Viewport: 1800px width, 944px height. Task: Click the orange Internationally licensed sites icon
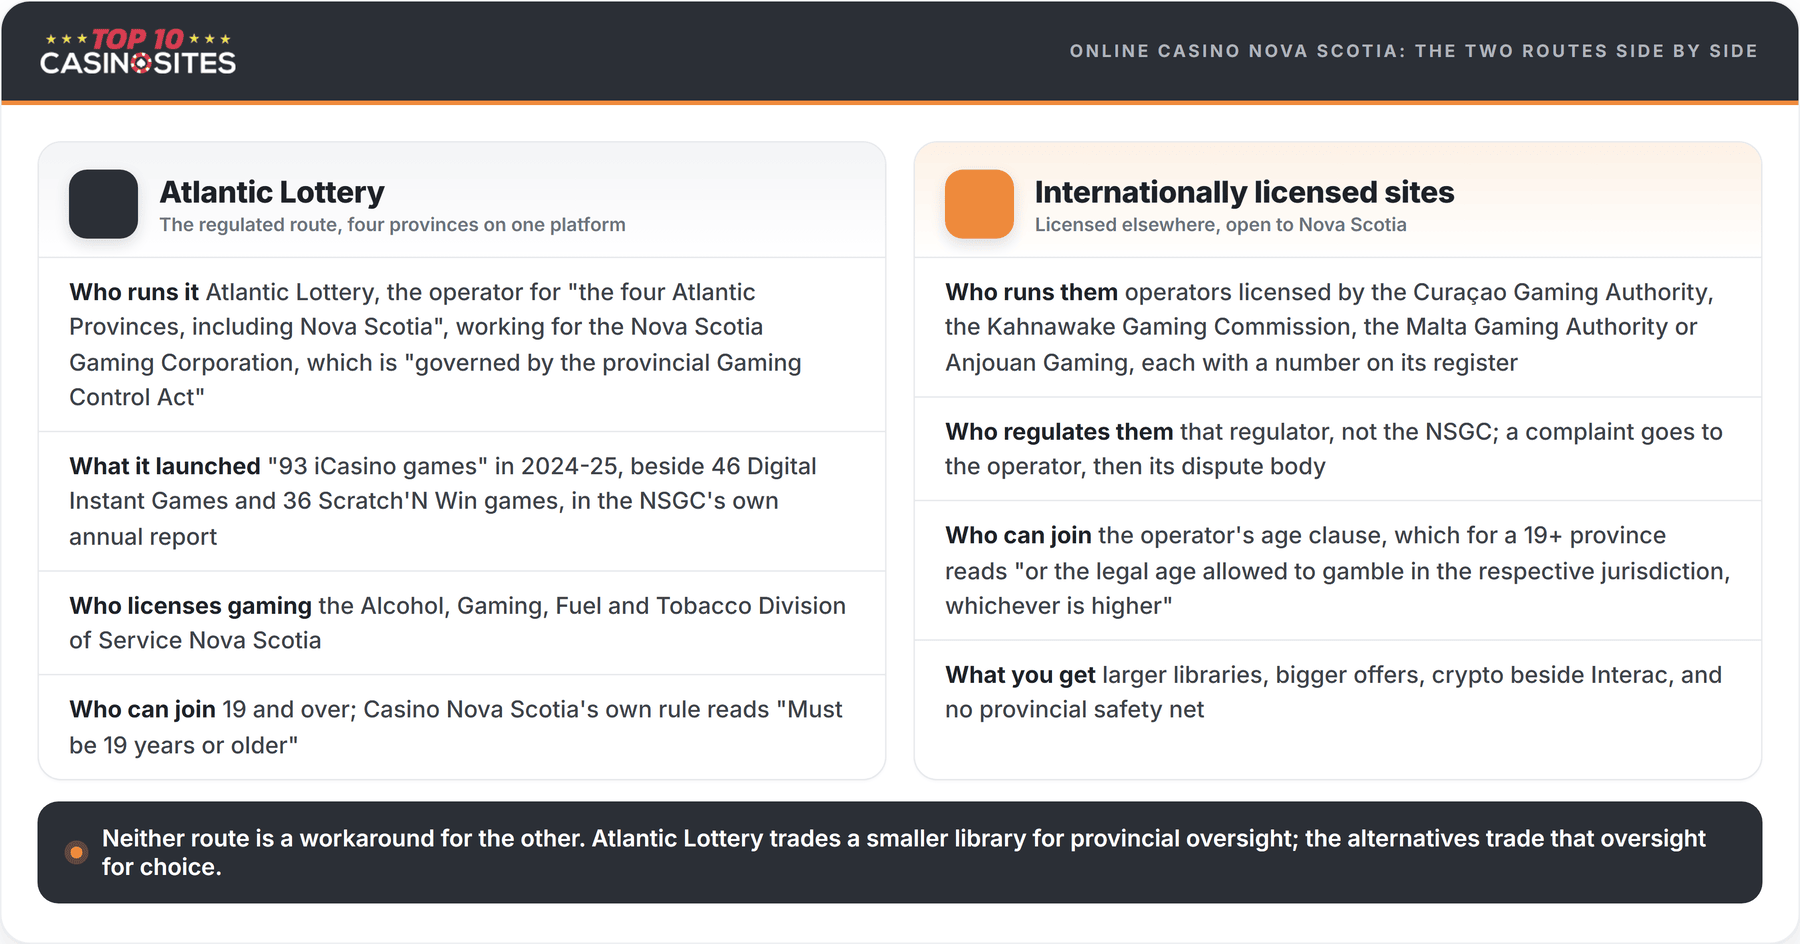click(x=979, y=204)
